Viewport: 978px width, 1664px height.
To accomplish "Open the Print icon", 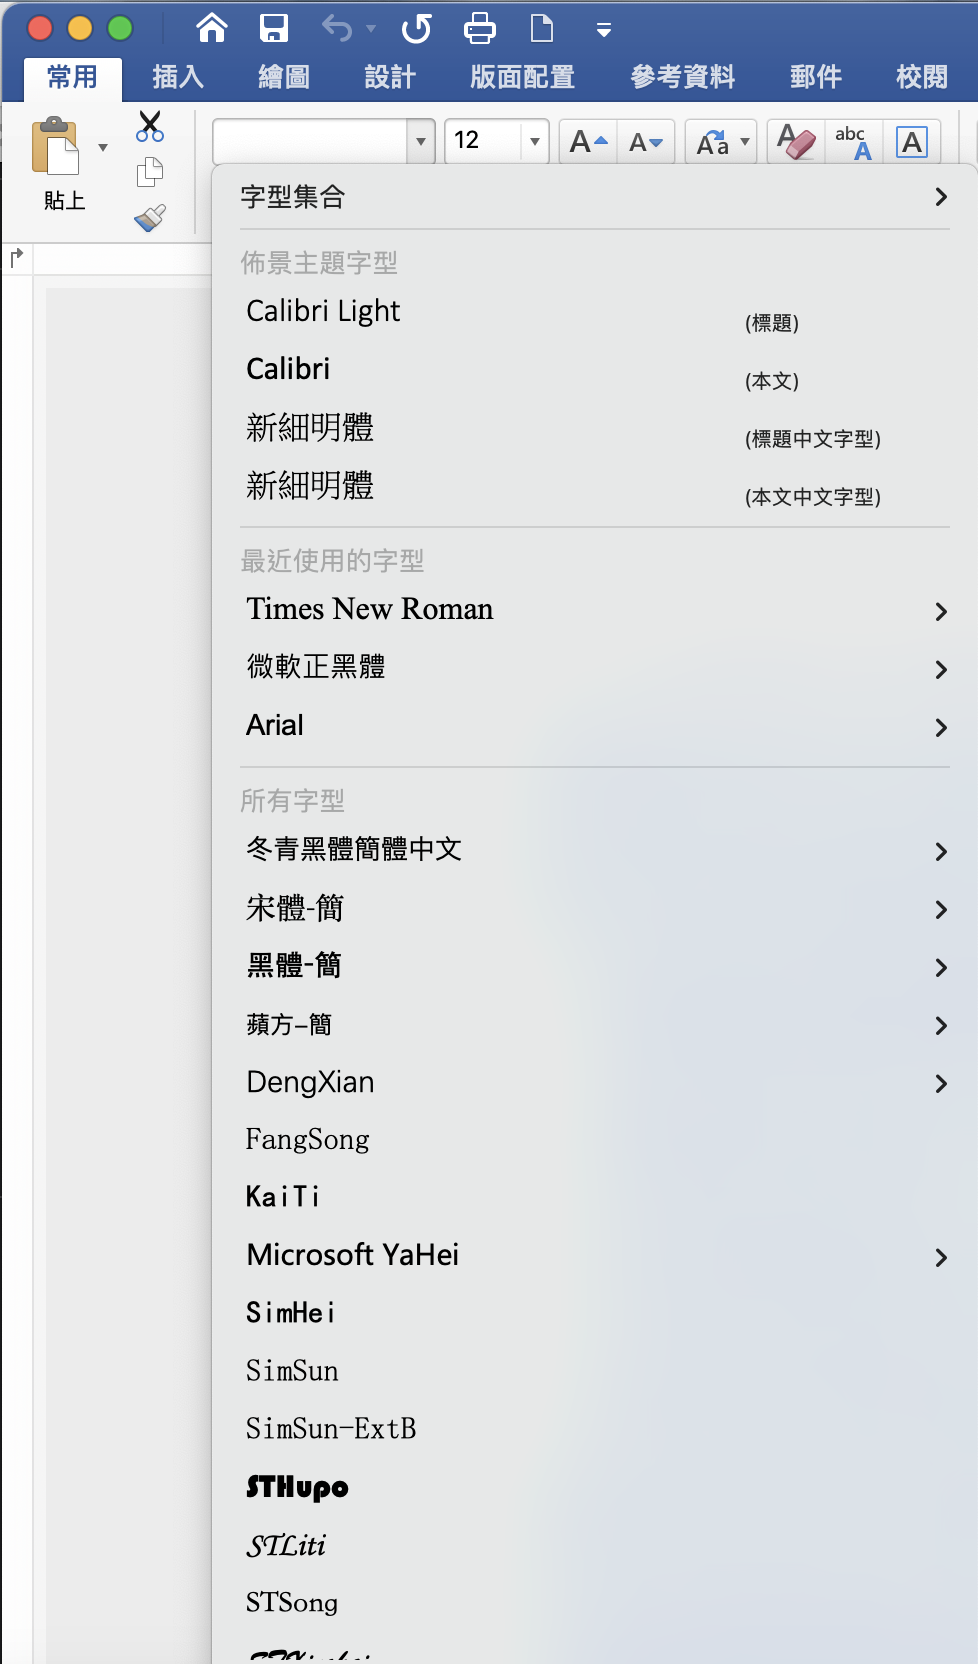I will (x=479, y=28).
